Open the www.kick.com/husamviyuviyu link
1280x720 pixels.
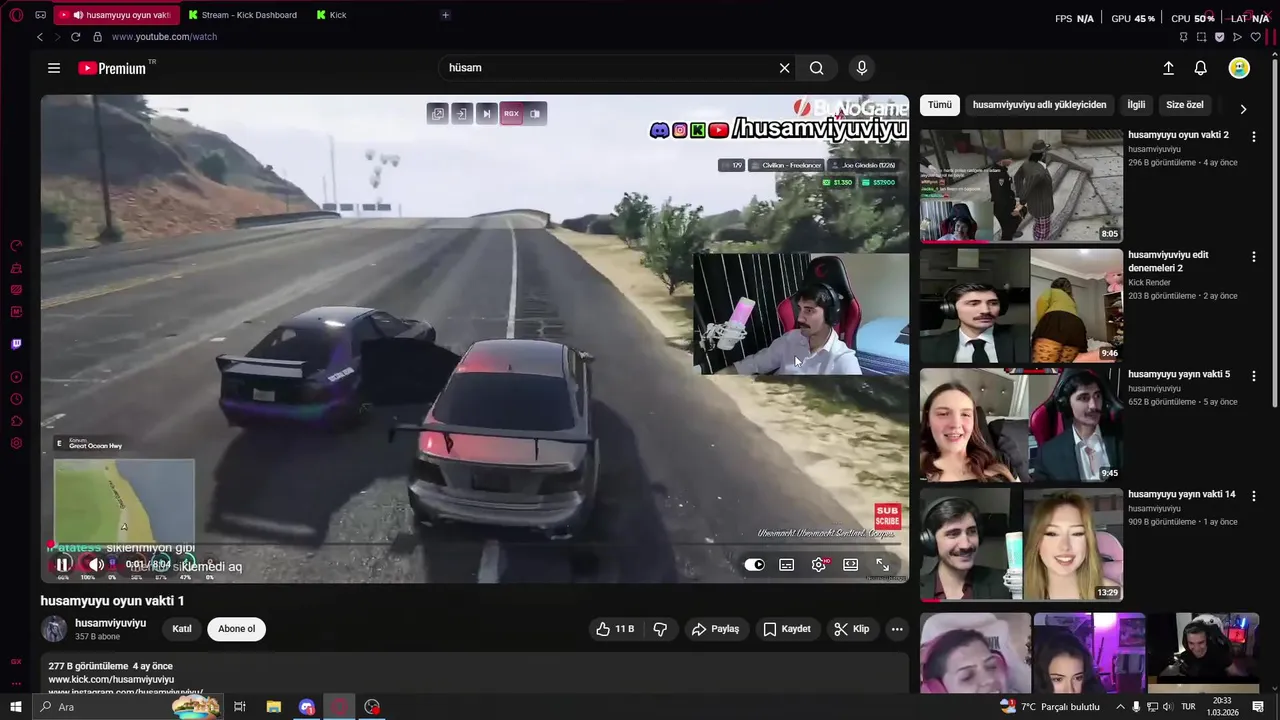coord(111,679)
